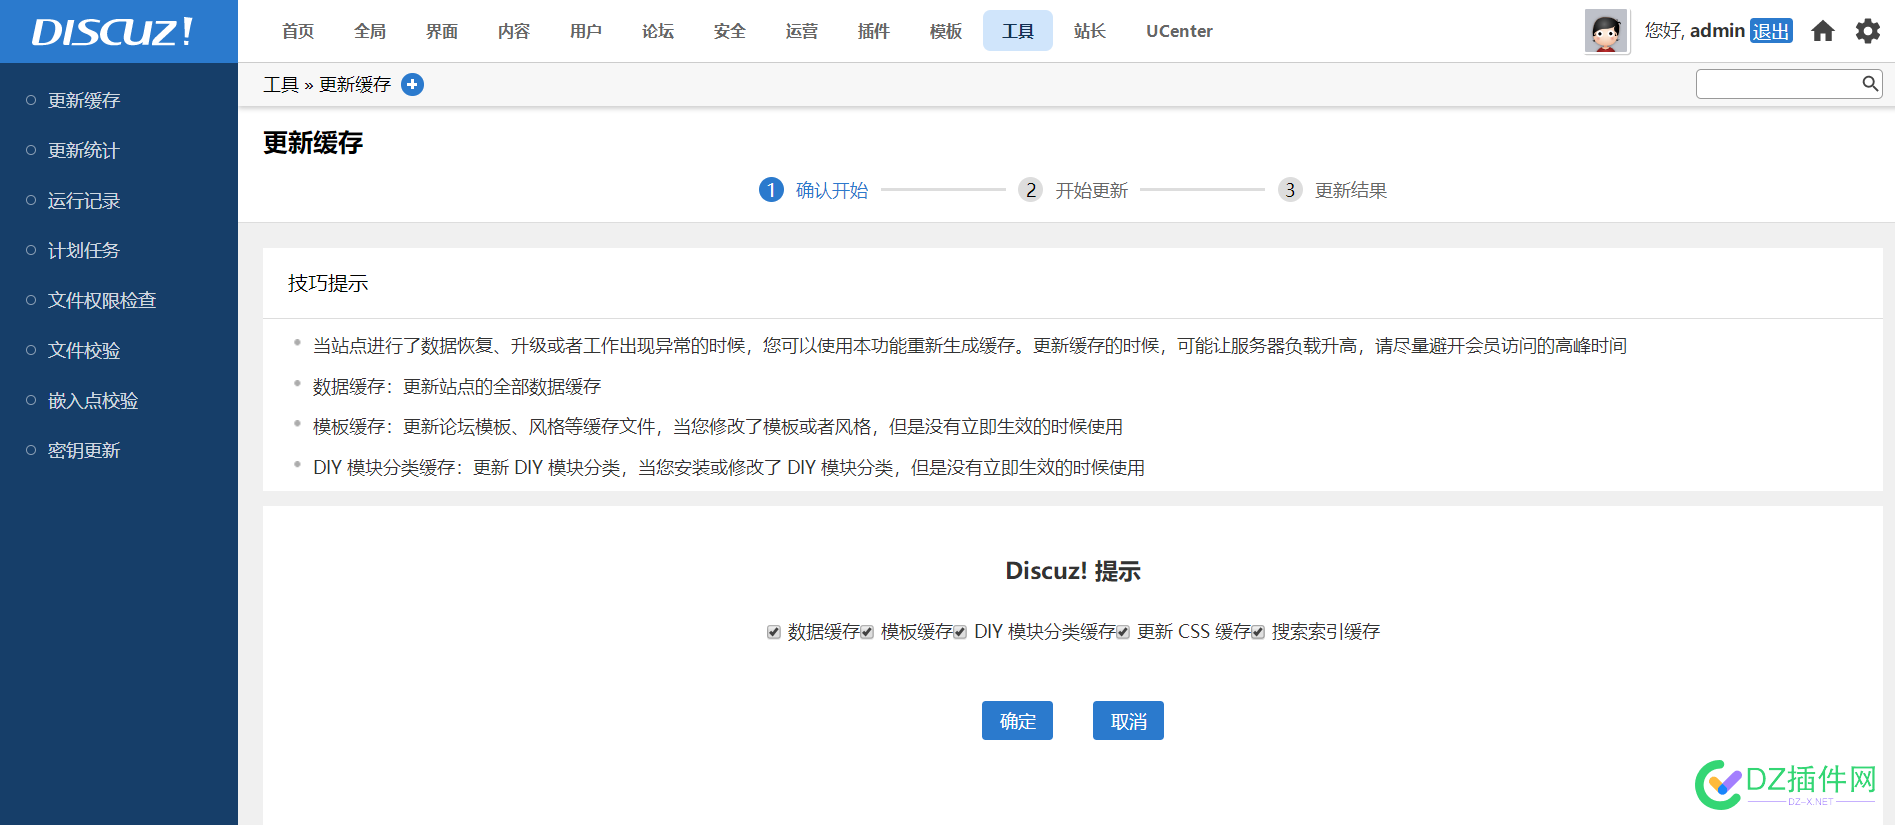Click the 技巧提示 heading

point(328,284)
